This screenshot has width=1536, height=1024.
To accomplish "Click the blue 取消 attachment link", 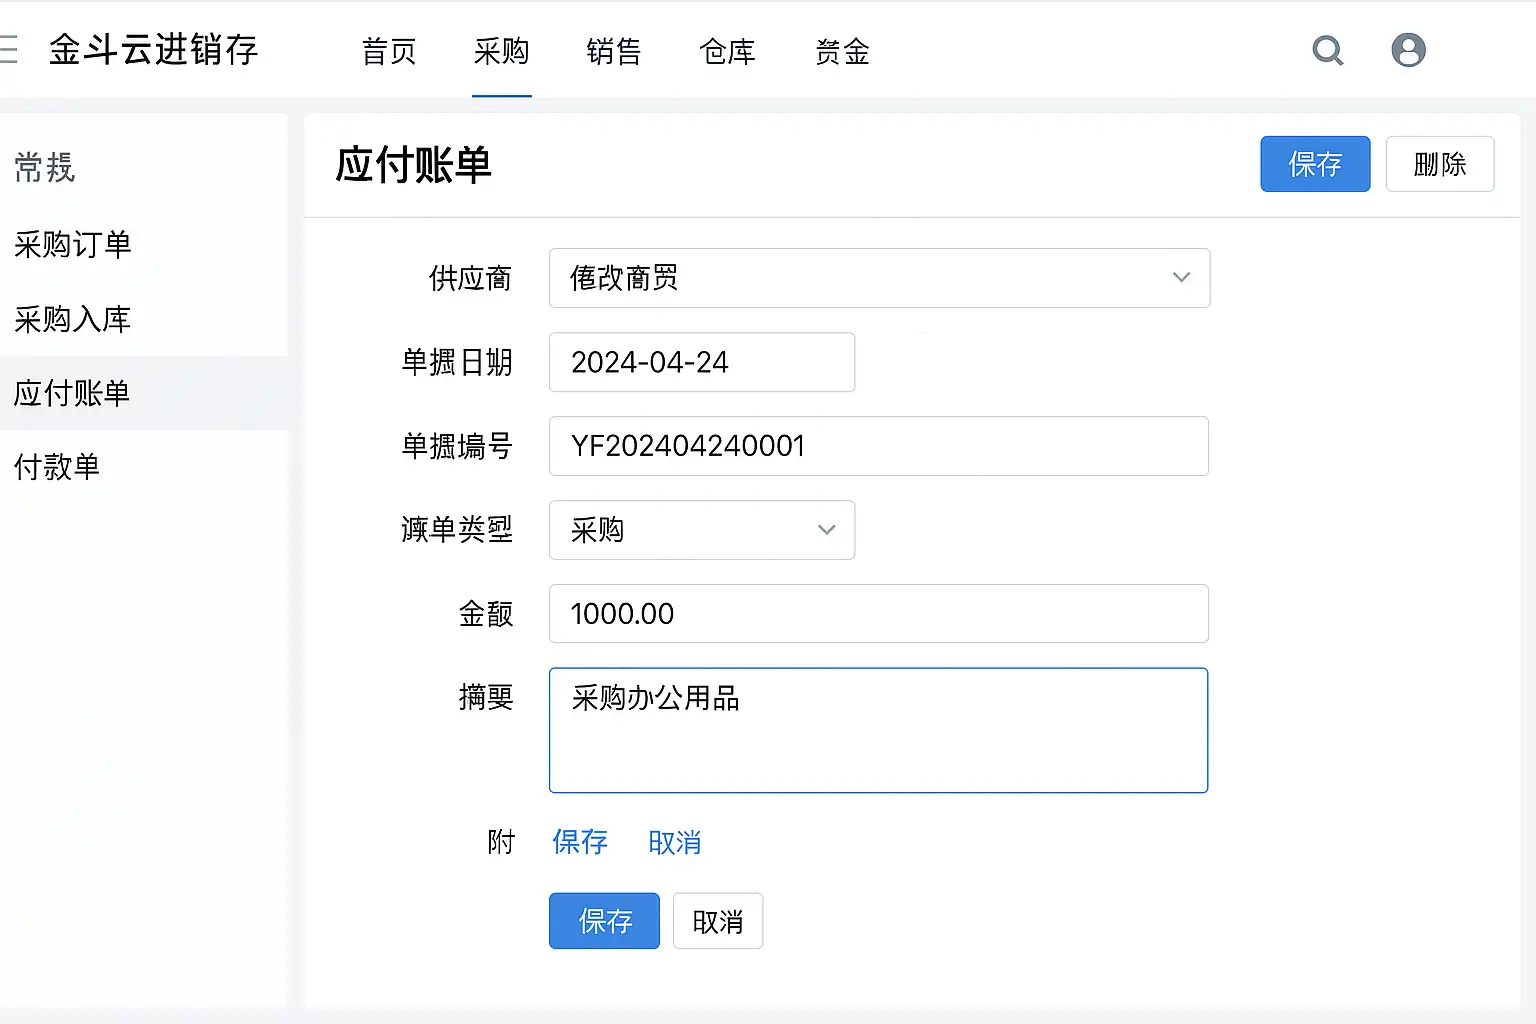I will click(x=675, y=843).
